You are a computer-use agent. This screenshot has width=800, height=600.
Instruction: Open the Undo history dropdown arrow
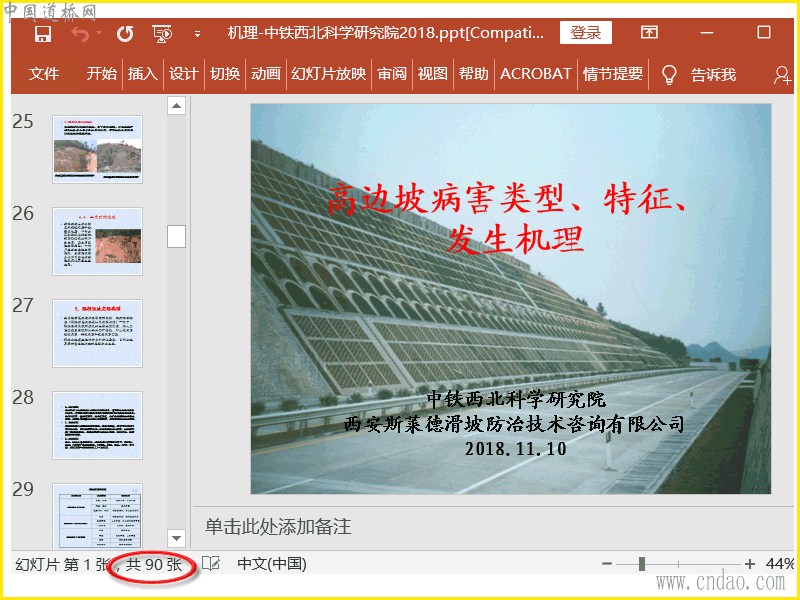(99, 33)
